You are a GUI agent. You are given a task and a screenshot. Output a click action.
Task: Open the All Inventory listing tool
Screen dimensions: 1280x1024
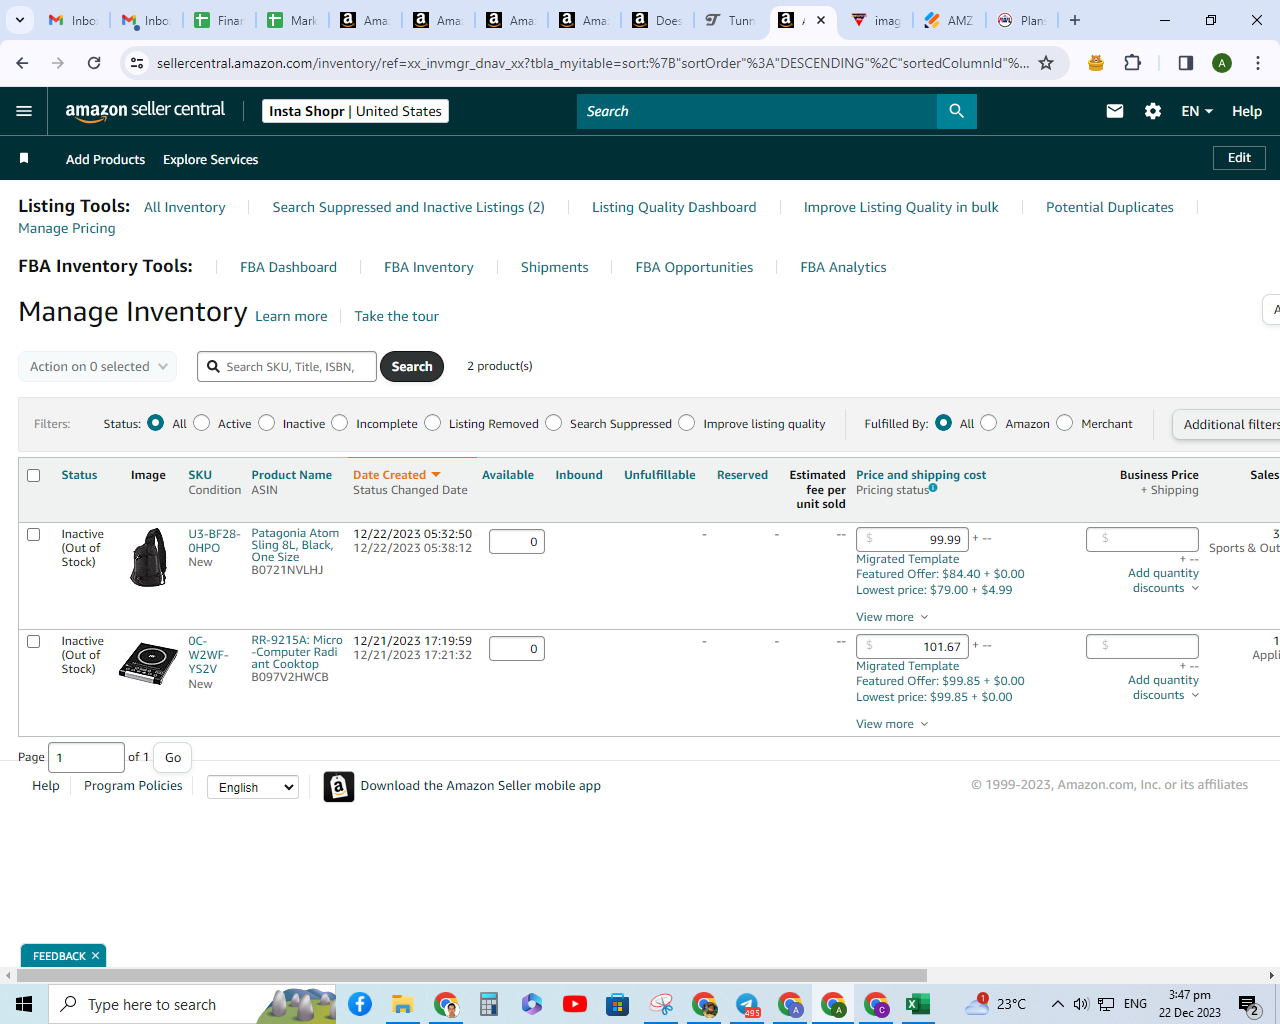185,207
